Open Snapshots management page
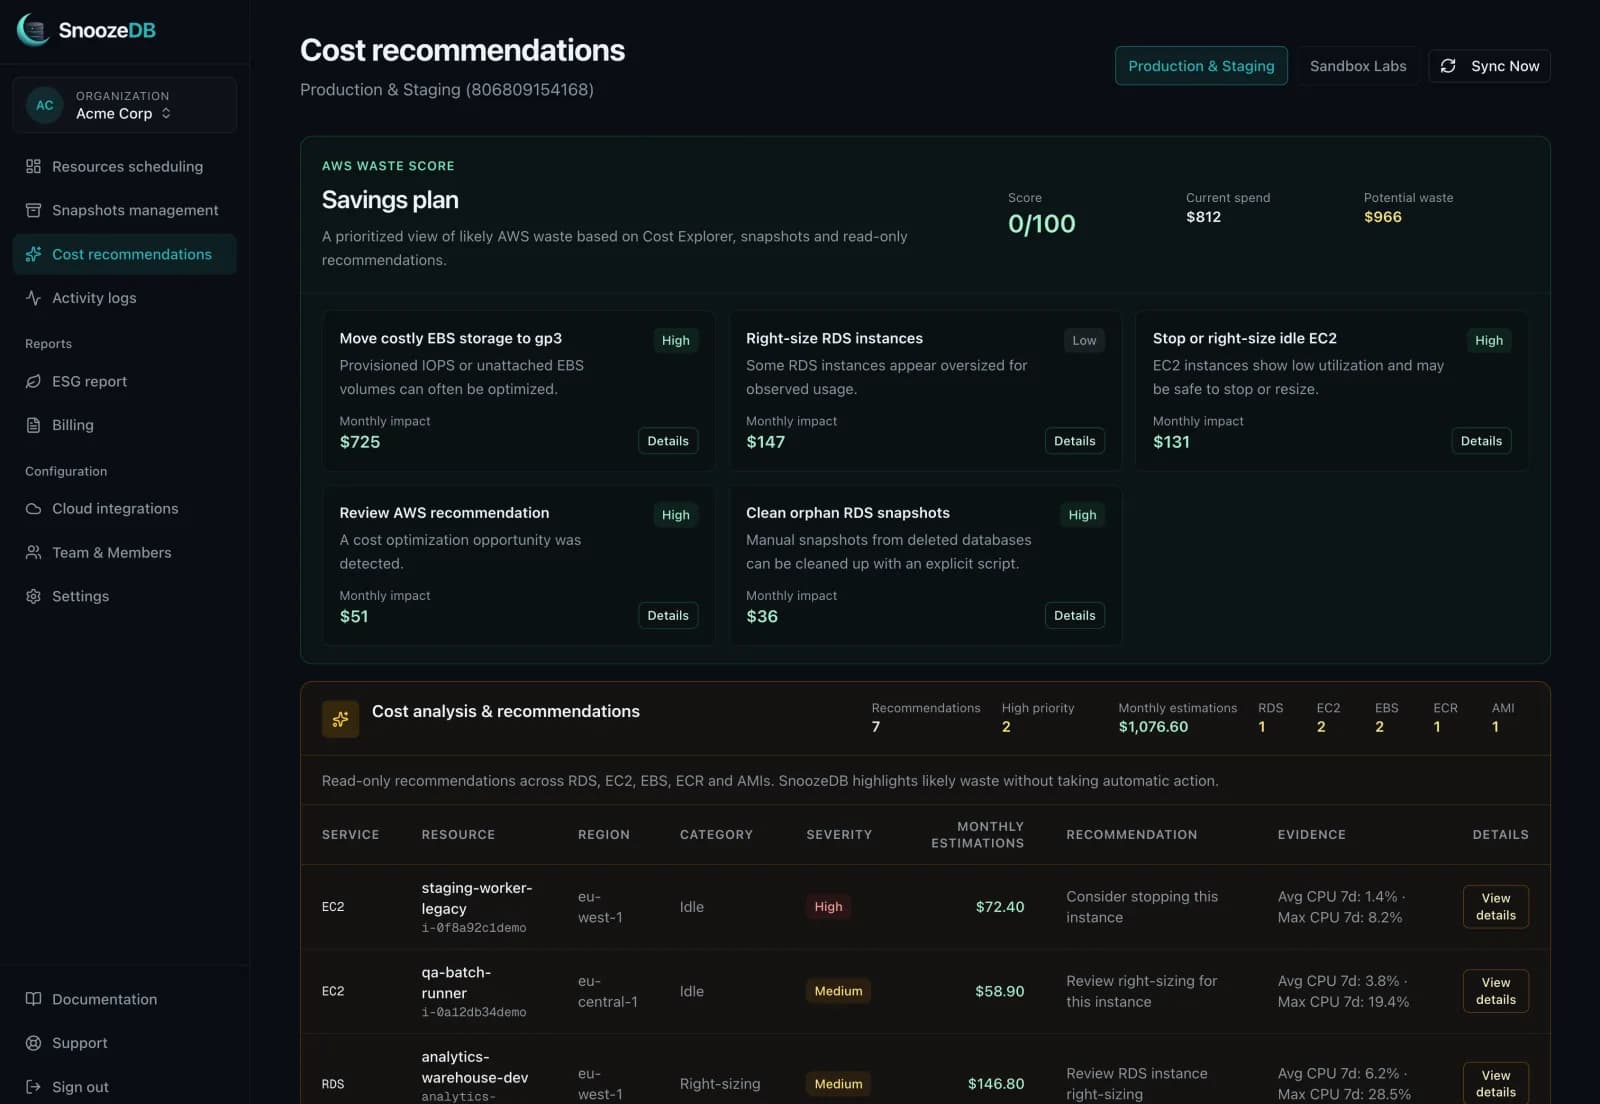This screenshot has height=1104, width=1600. 124,210
